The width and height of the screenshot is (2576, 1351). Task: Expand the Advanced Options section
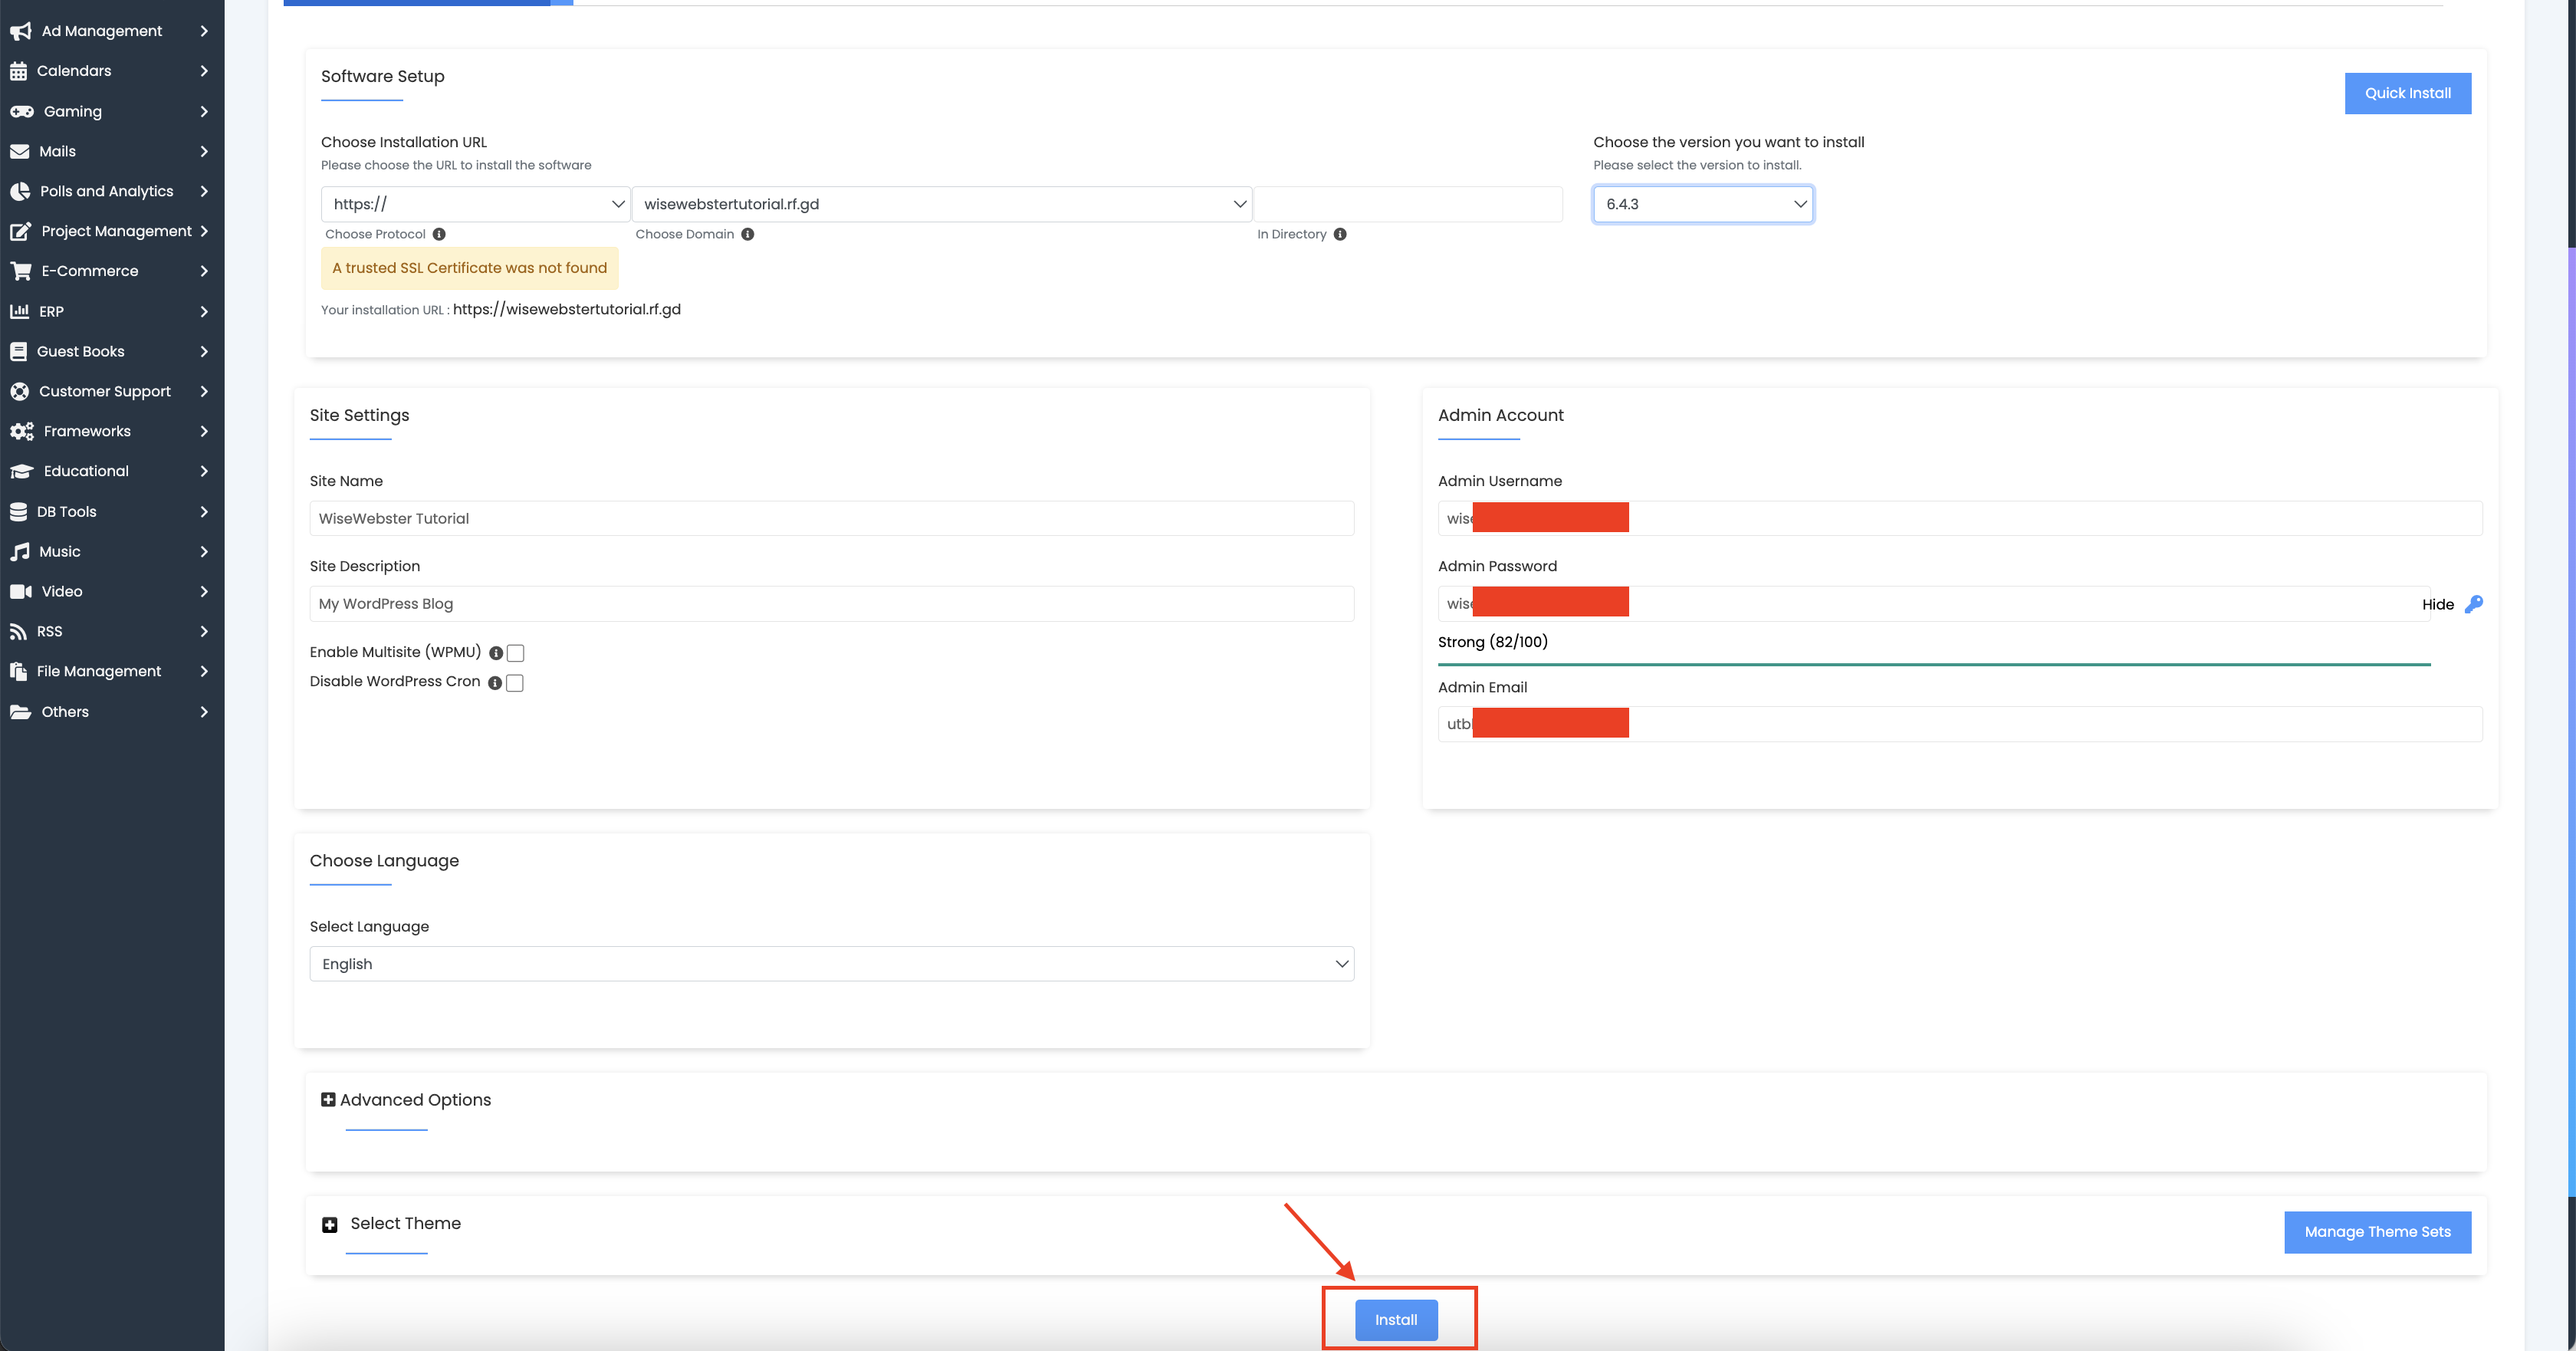coord(328,1100)
